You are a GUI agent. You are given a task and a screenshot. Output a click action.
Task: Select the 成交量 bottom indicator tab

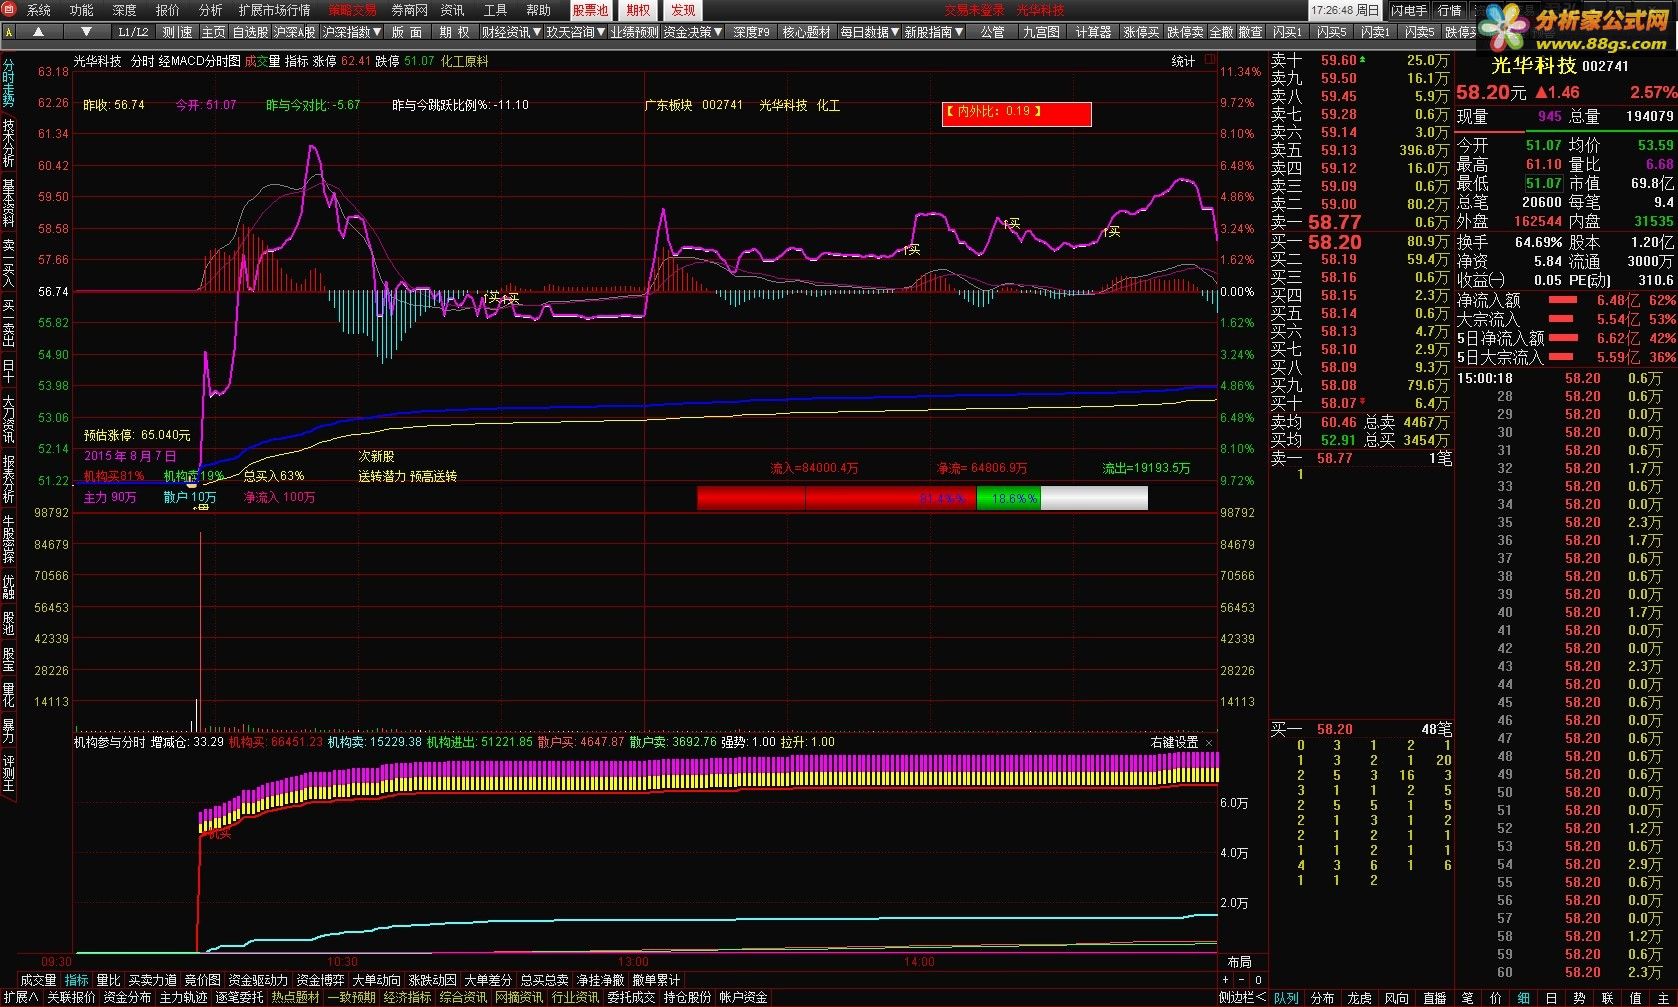coord(38,980)
